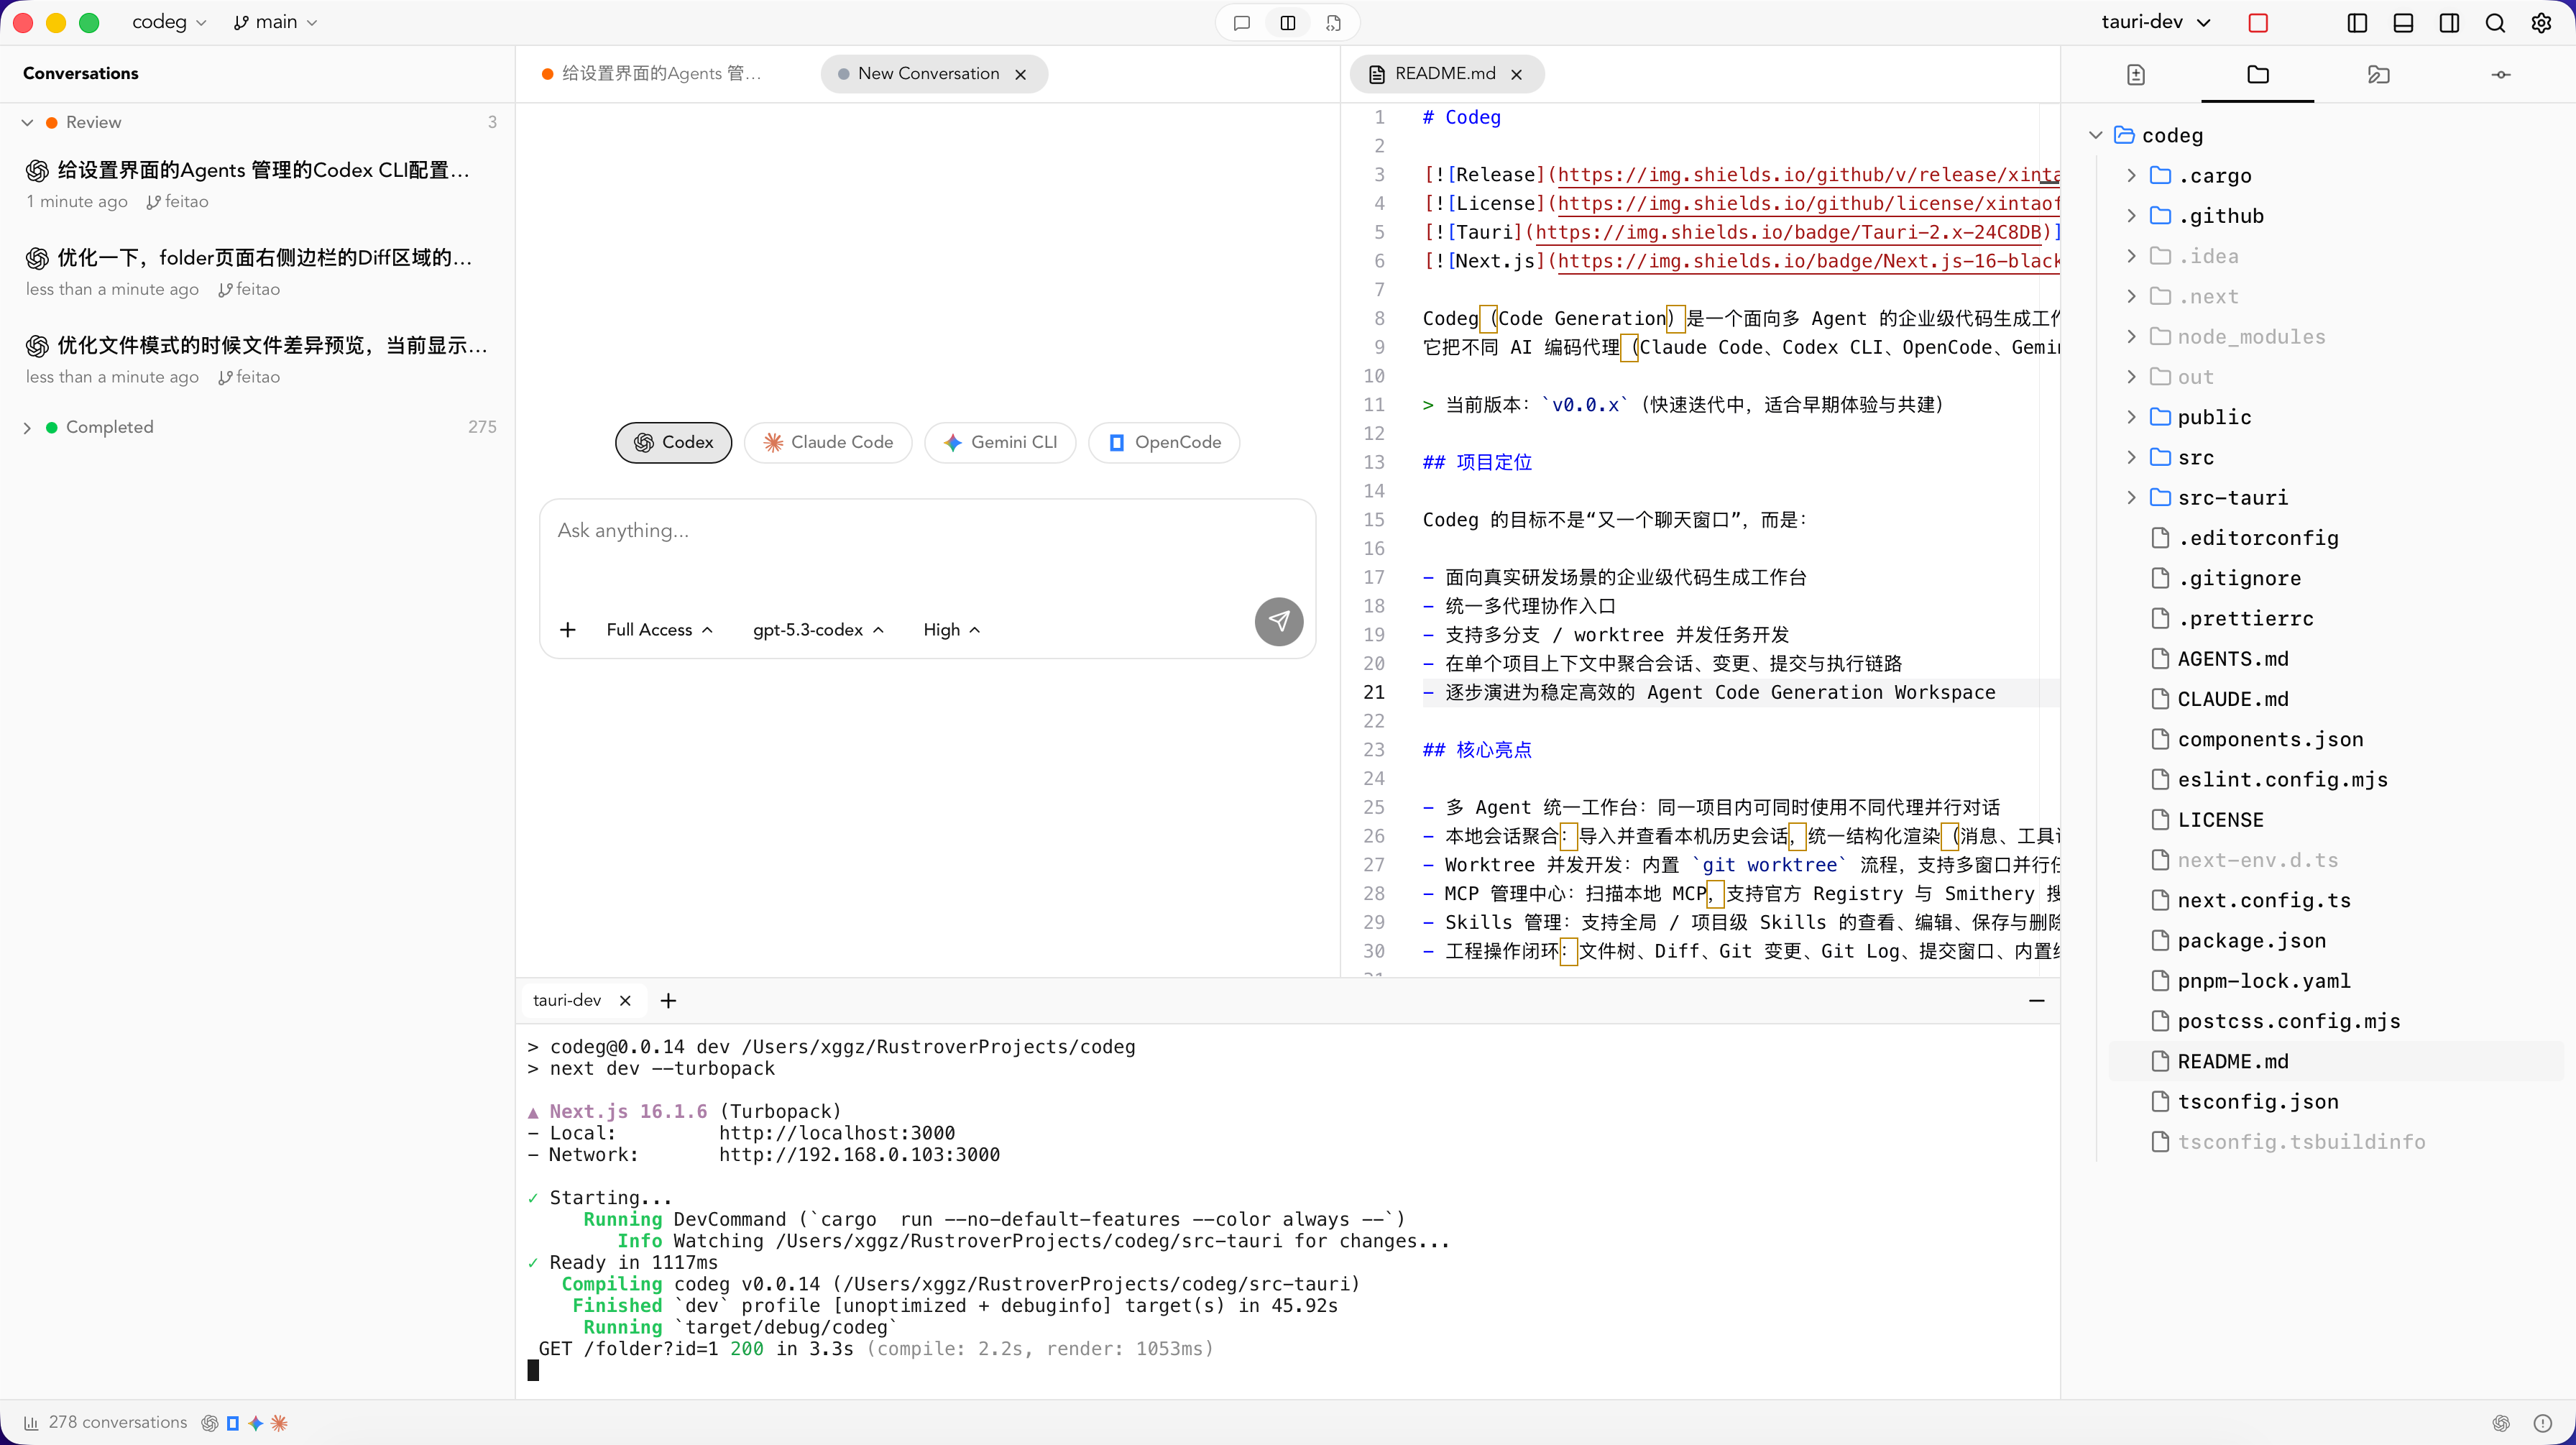Send the chat message with the paper plane
Screen dimensions: 2576x1445
pyautogui.click(x=1279, y=622)
